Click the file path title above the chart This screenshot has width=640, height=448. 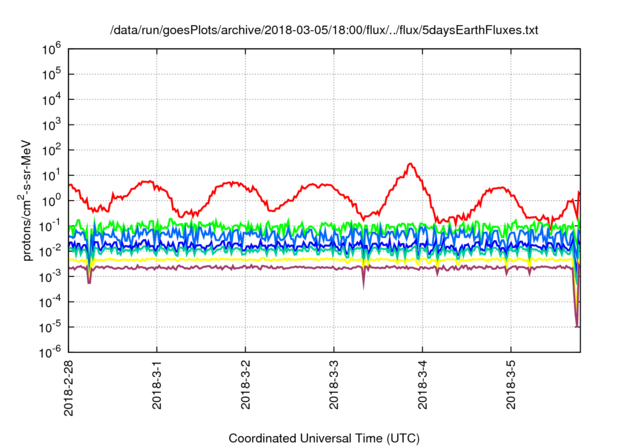coord(324,30)
